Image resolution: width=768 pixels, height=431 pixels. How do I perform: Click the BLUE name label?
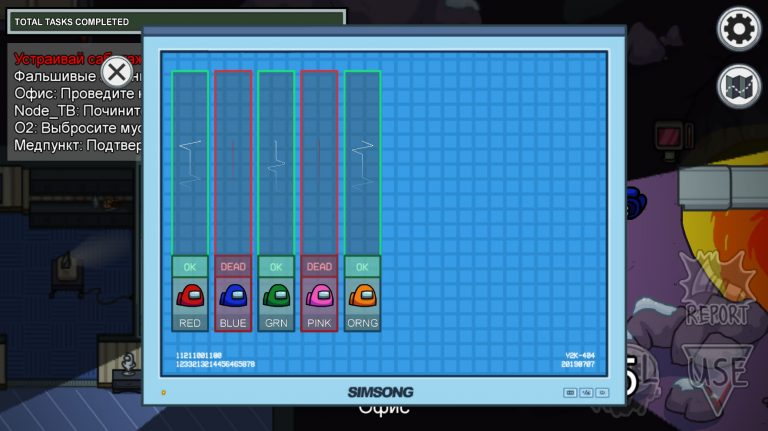(x=233, y=323)
